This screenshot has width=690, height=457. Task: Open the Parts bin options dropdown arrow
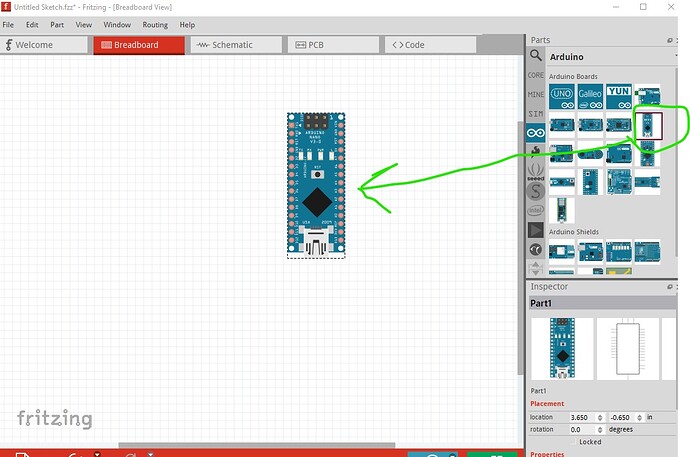675,56
